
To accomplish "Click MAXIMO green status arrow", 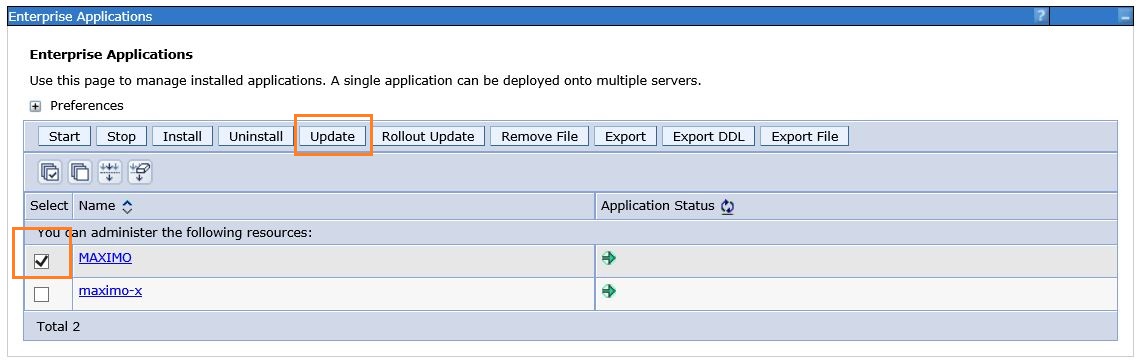I will 609,258.
